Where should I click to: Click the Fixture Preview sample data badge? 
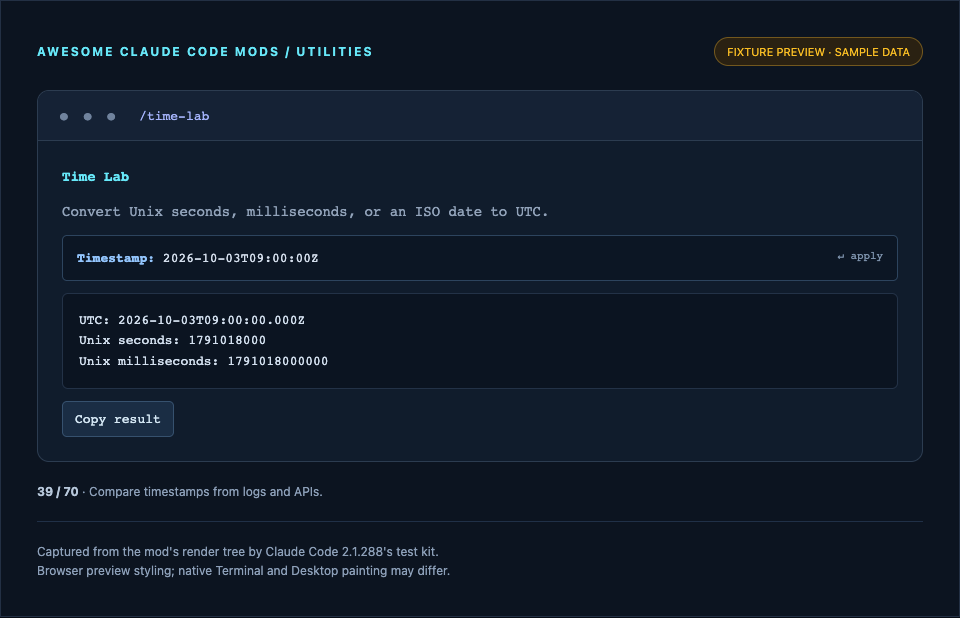click(x=818, y=52)
